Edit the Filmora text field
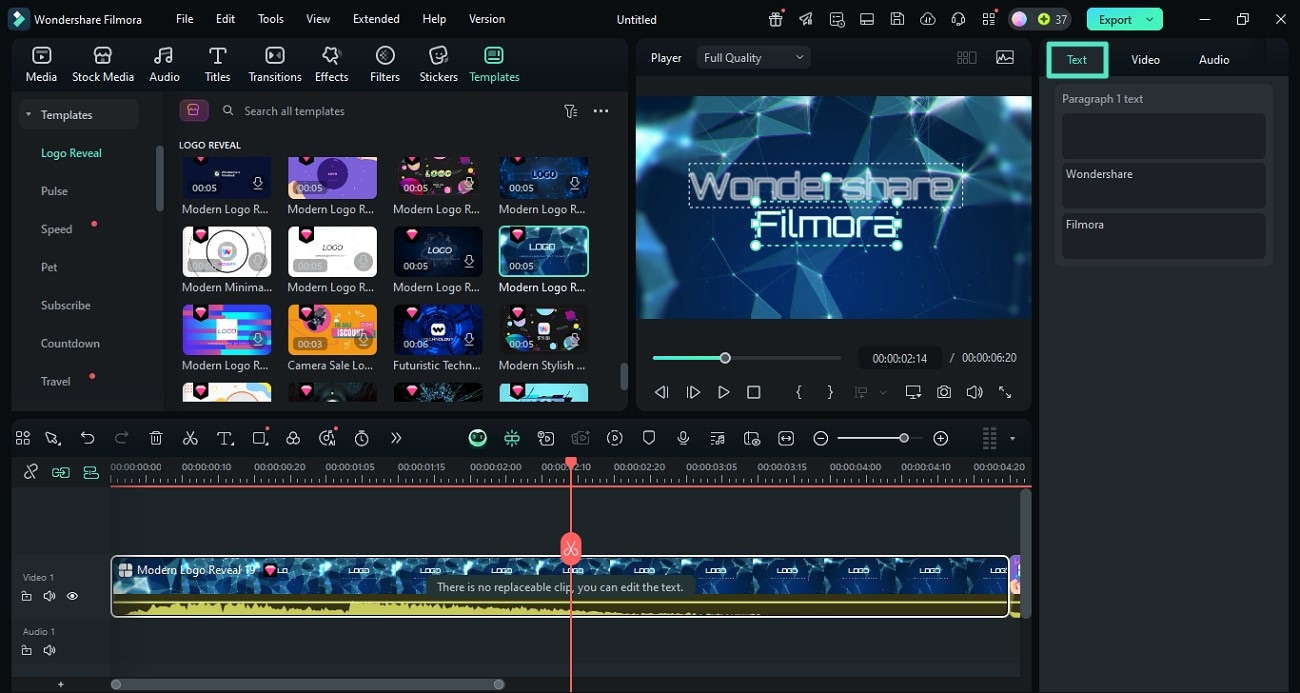 [x=1163, y=236]
